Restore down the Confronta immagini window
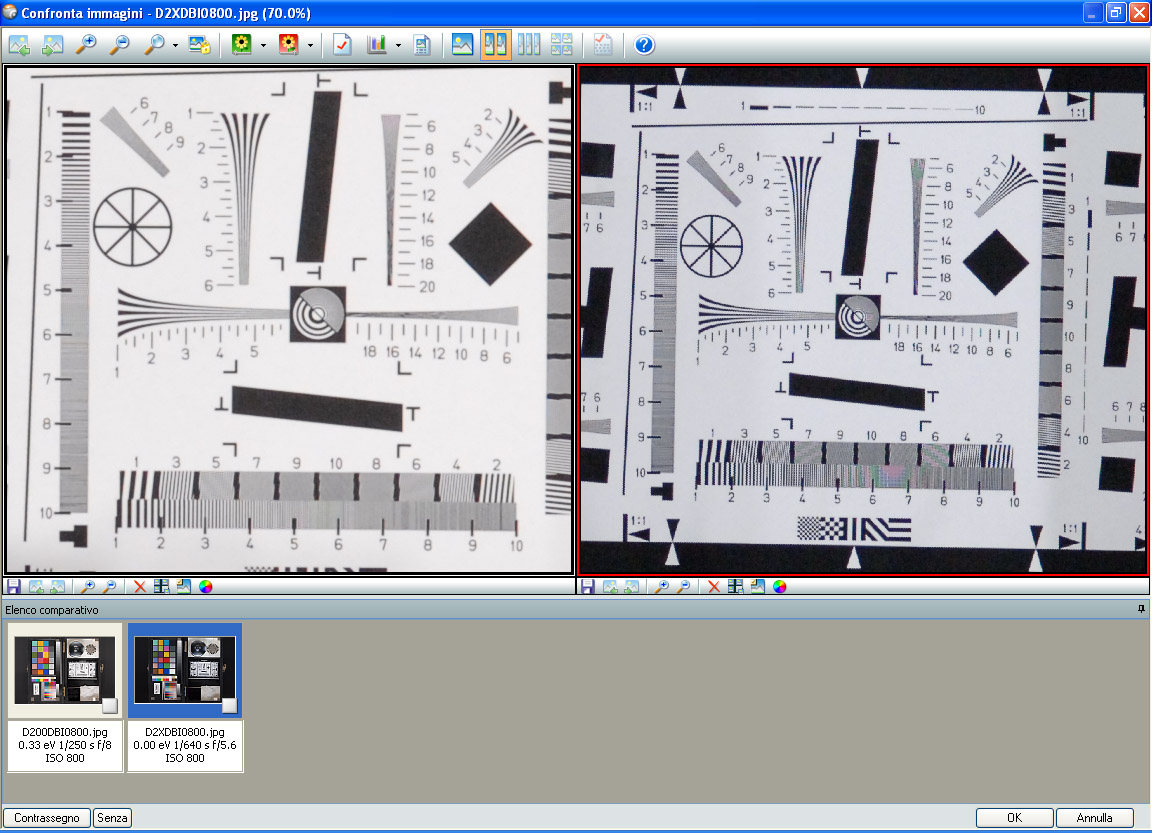1152x833 pixels. 1116,12
